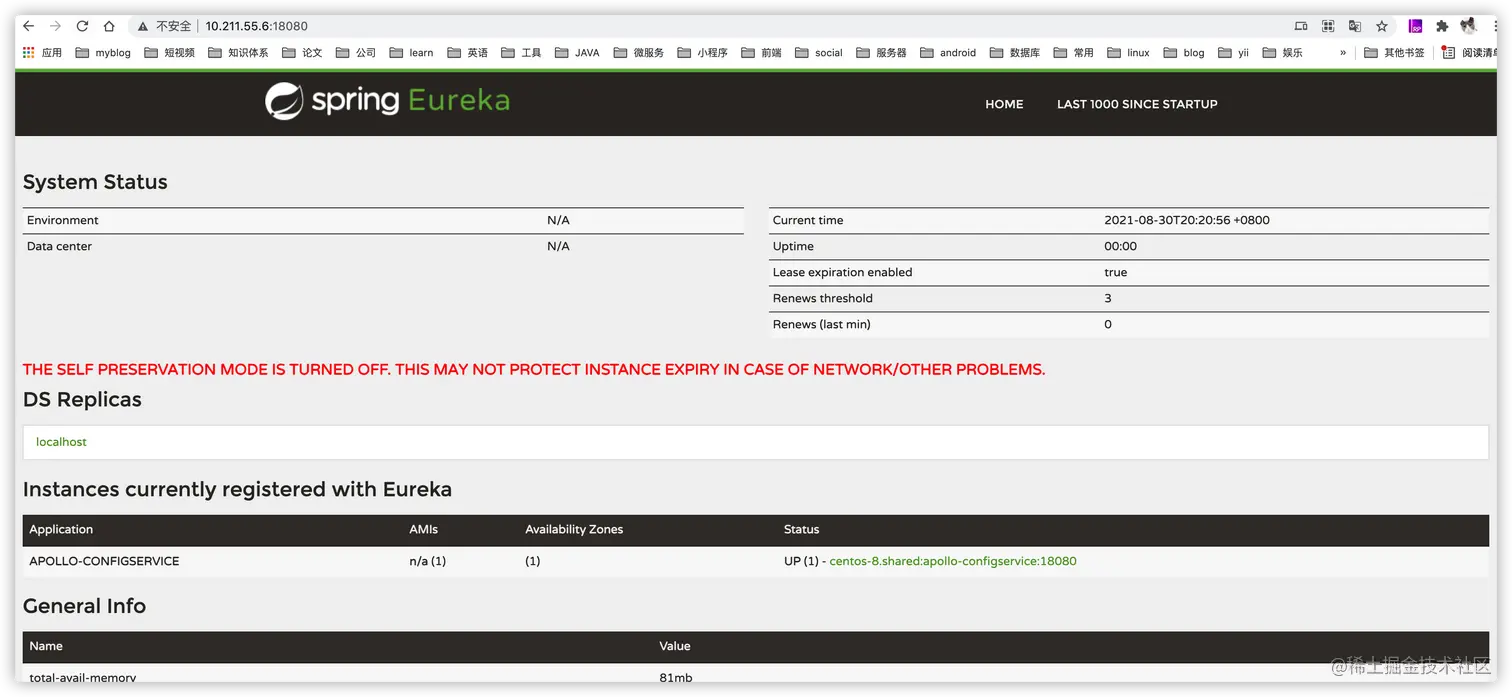Screen dimensions: 1512x697
Task: Click the n/a (1) AMIs cell
Action: click(427, 561)
